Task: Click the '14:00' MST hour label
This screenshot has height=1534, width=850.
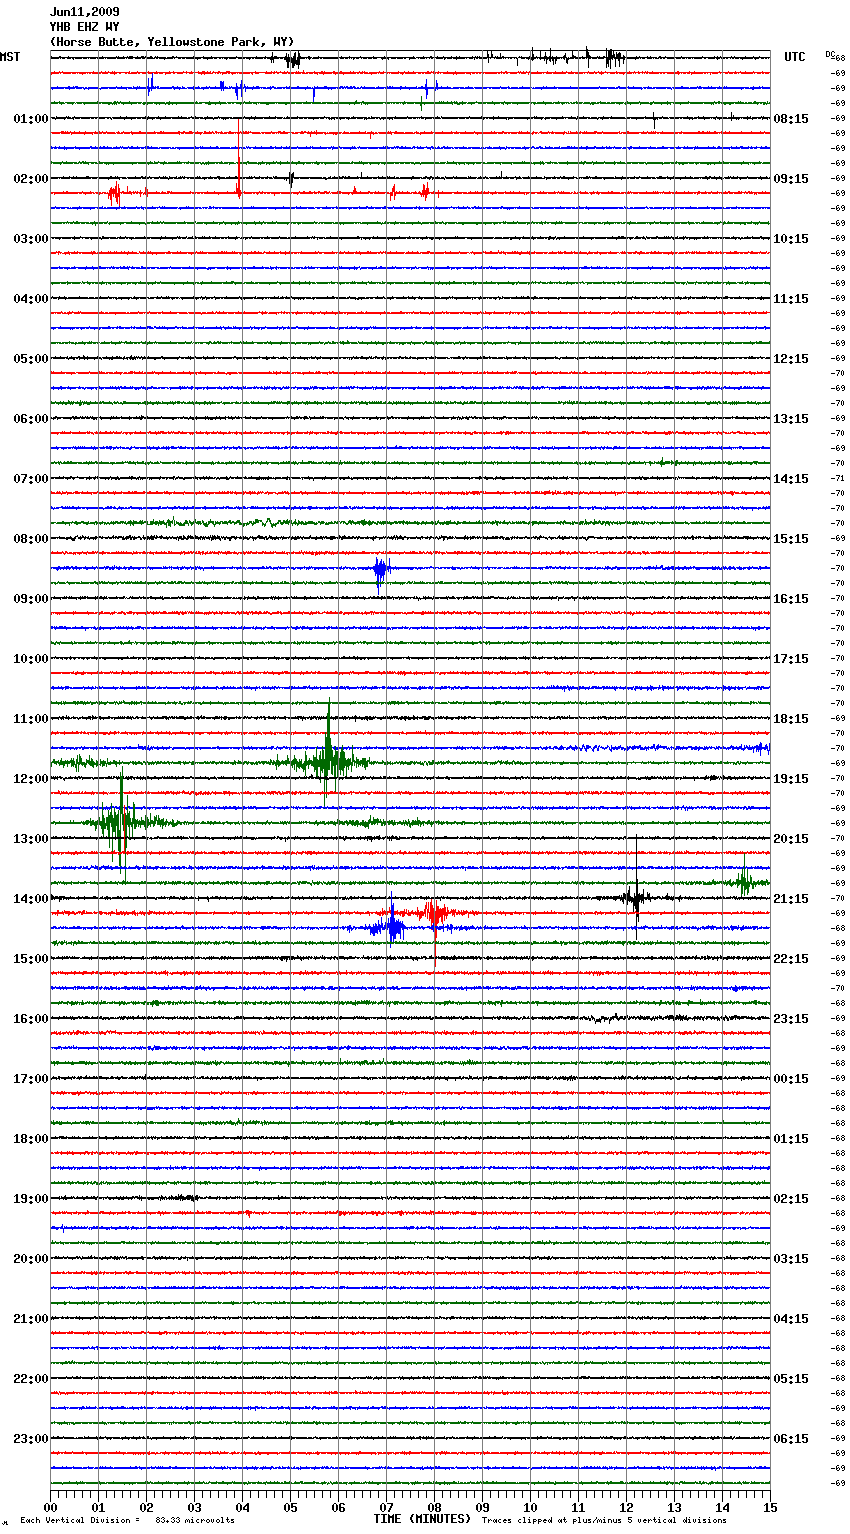Action: point(31,899)
